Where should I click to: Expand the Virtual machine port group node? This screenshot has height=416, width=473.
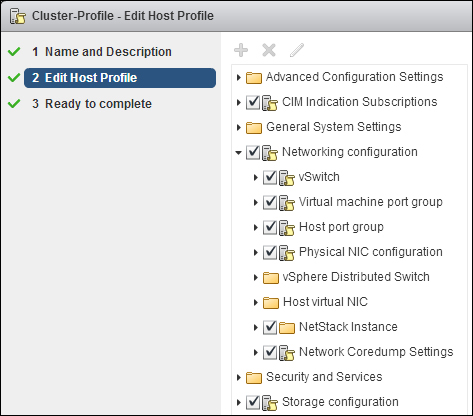(x=255, y=202)
